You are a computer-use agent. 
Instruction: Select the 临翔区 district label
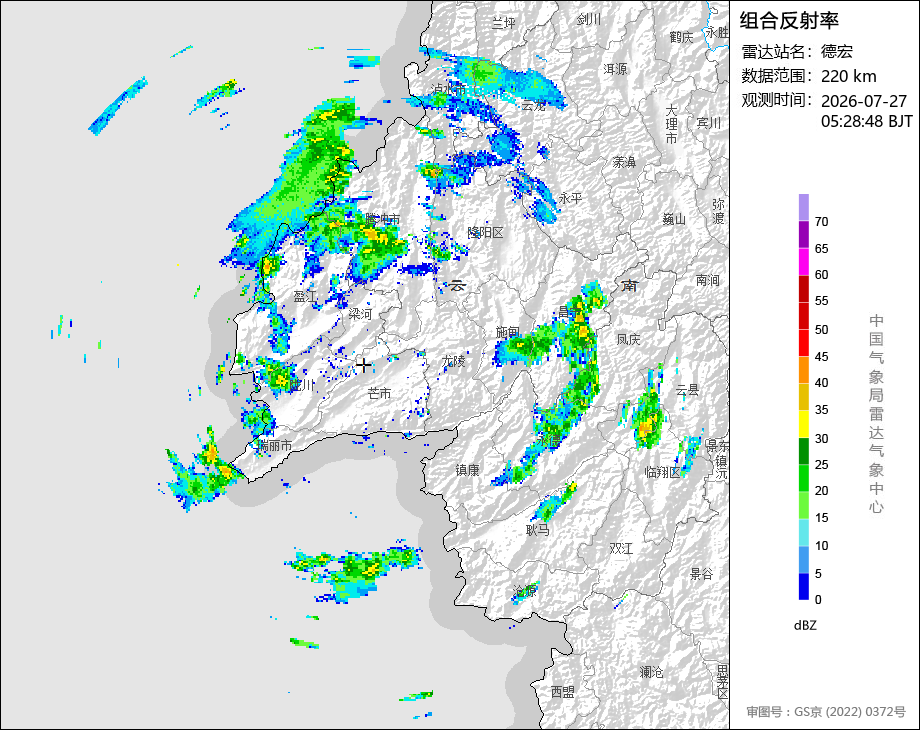click(662, 472)
